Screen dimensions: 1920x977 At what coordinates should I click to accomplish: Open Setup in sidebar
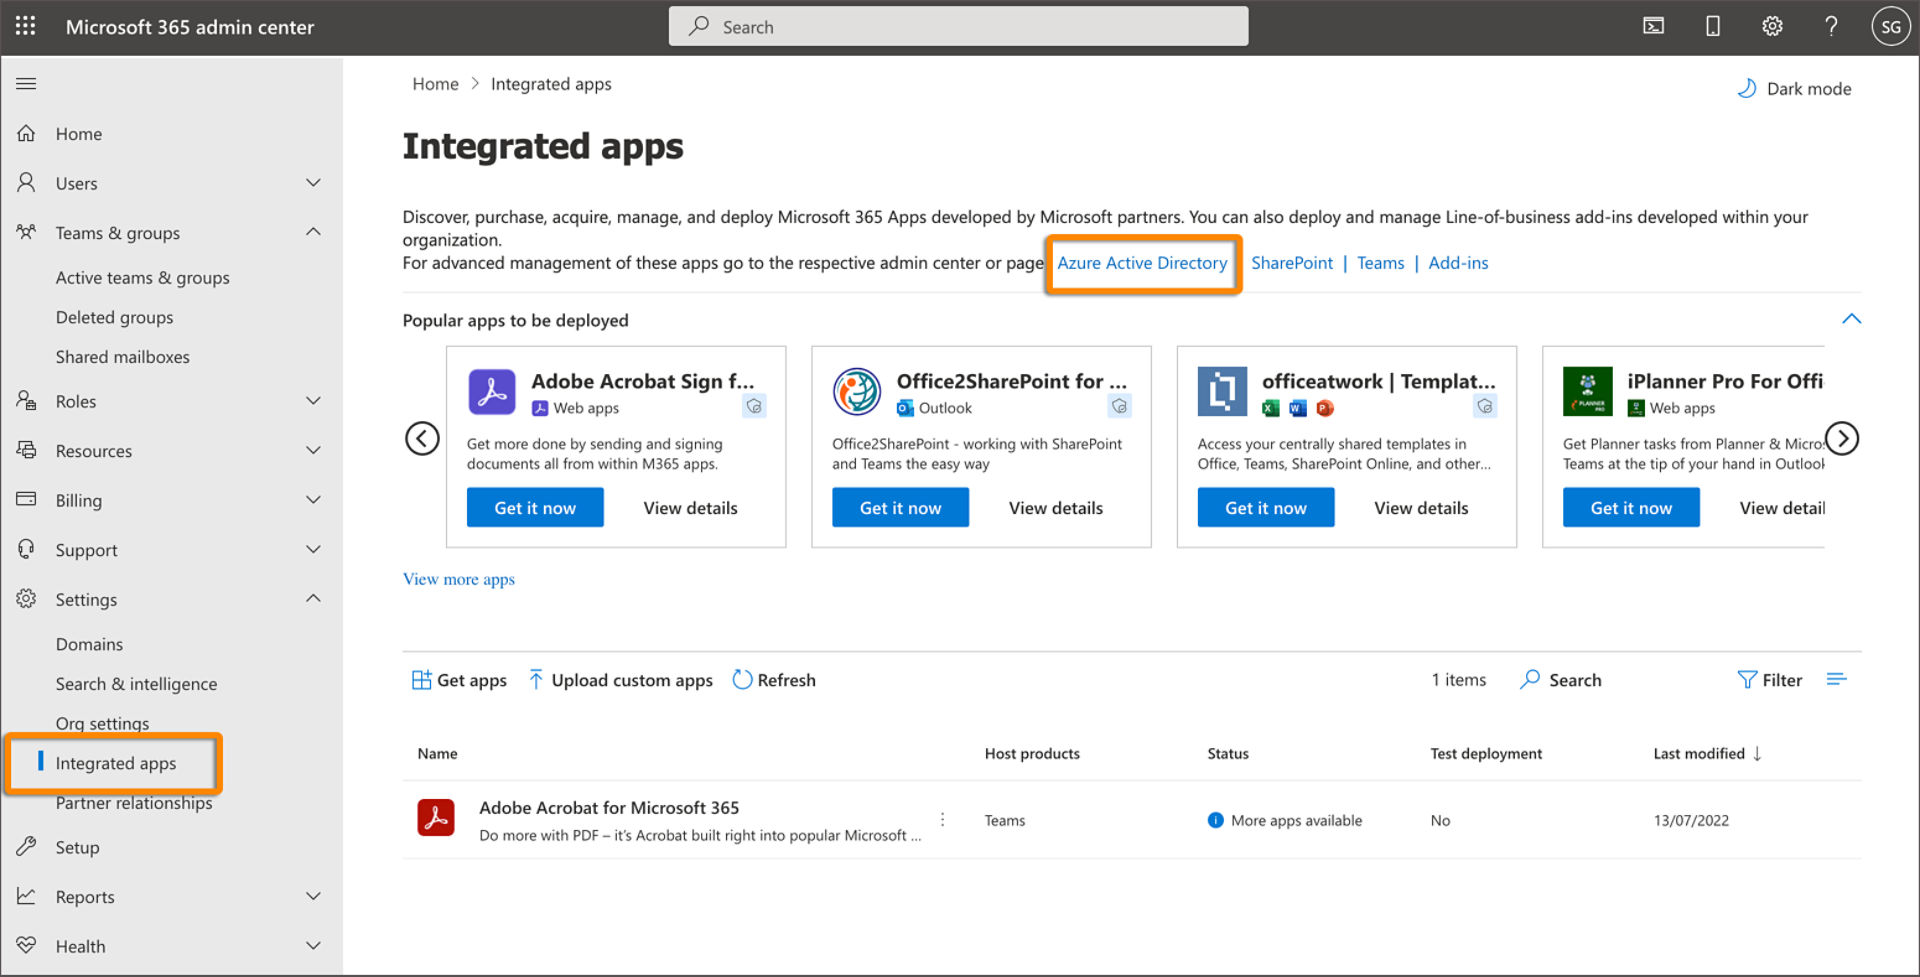(77, 847)
